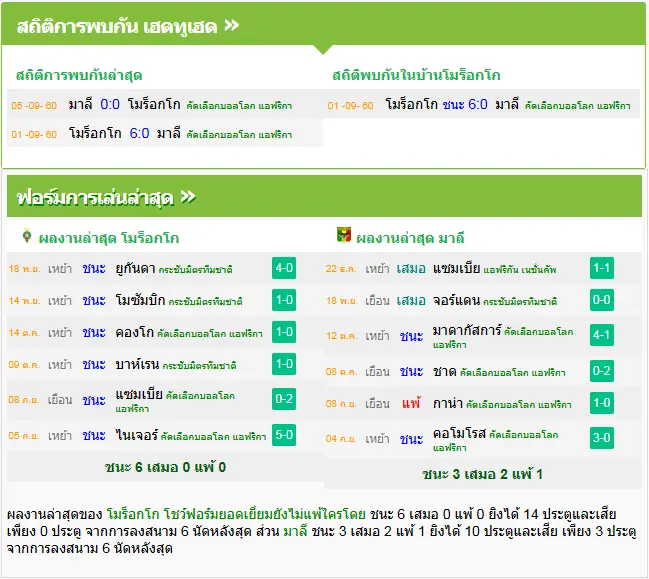This screenshot has height=579, width=649.
Task: Click the green มาลี link in summary paragraph
Action: pyautogui.click(x=295, y=531)
